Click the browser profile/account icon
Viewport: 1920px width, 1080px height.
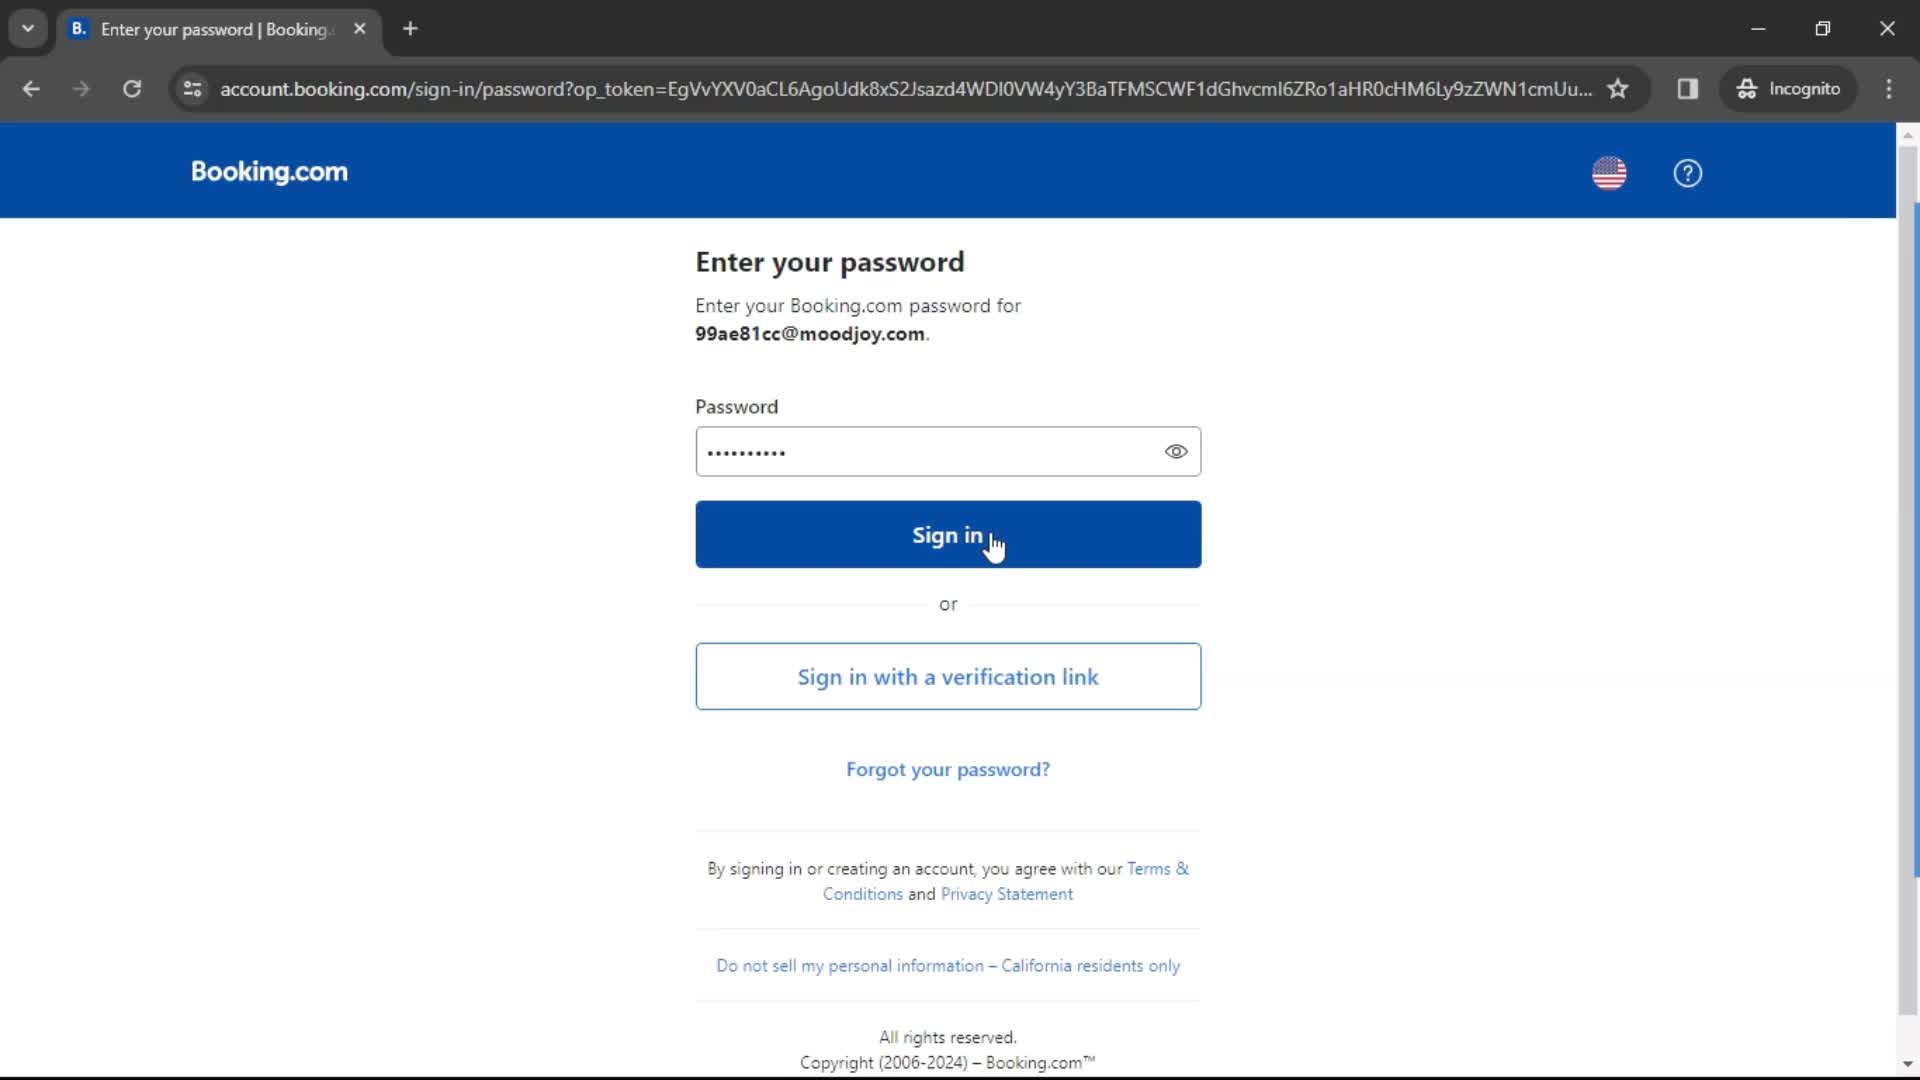click(1791, 88)
